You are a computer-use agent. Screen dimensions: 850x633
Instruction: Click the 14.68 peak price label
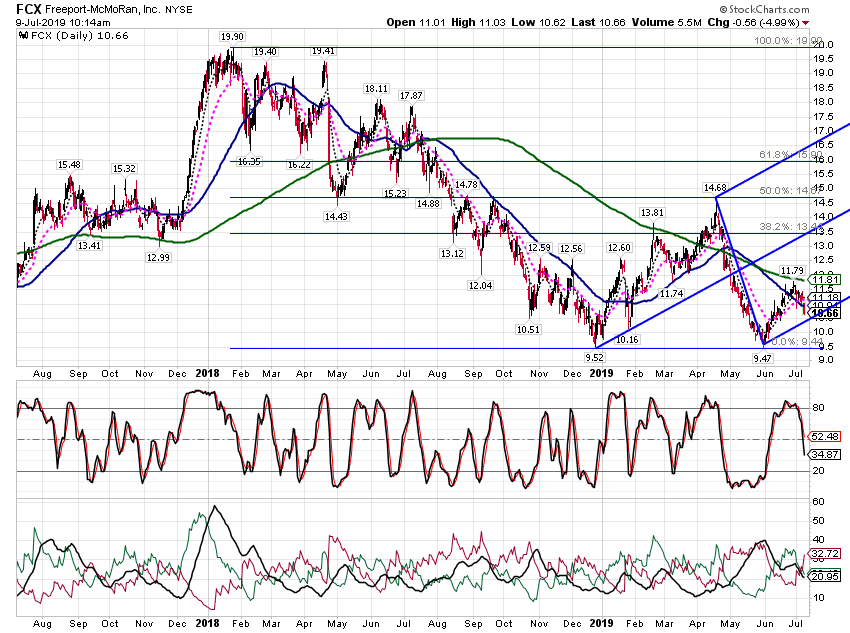tap(714, 188)
